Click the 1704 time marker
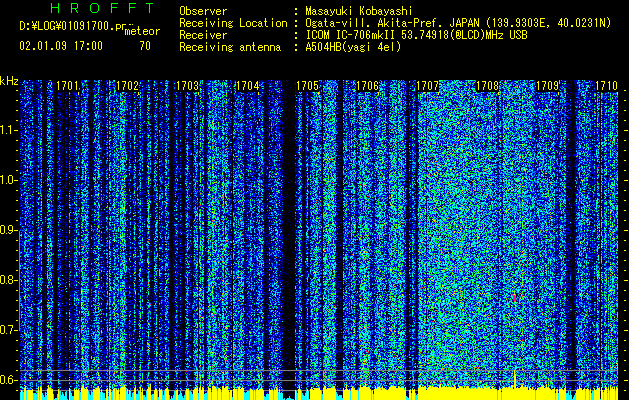This screenshot has width=629, height=400. [x=248, y=86]
